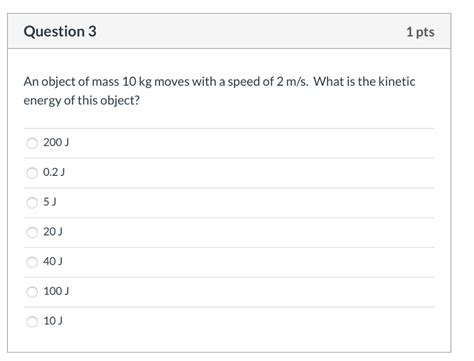Mark the 20 J radio button

coord(32,232)
